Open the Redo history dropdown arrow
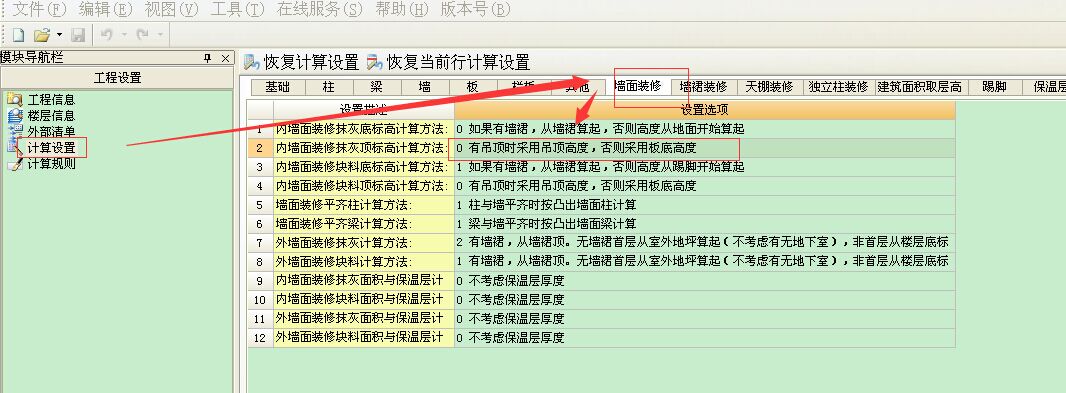The image size is (1066, 393). tap(159, 34)
